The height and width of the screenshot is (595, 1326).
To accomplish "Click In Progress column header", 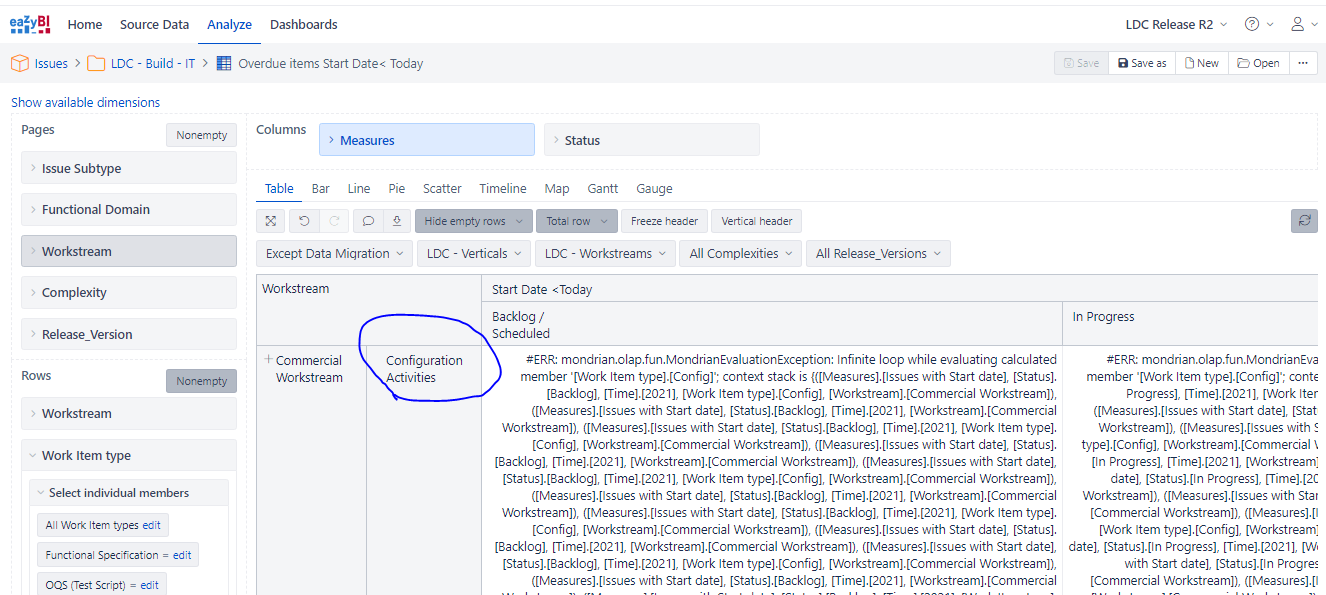I will (1104, 316).
